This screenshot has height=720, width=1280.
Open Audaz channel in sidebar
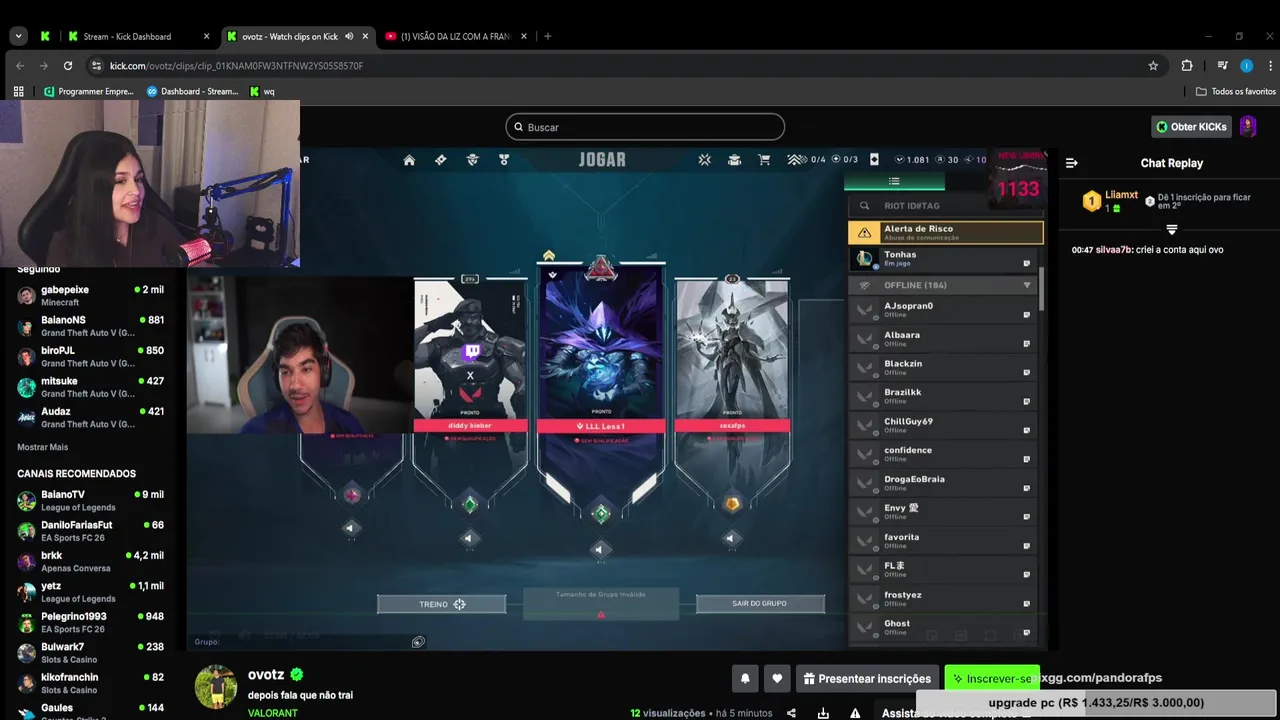click(90, 417)
